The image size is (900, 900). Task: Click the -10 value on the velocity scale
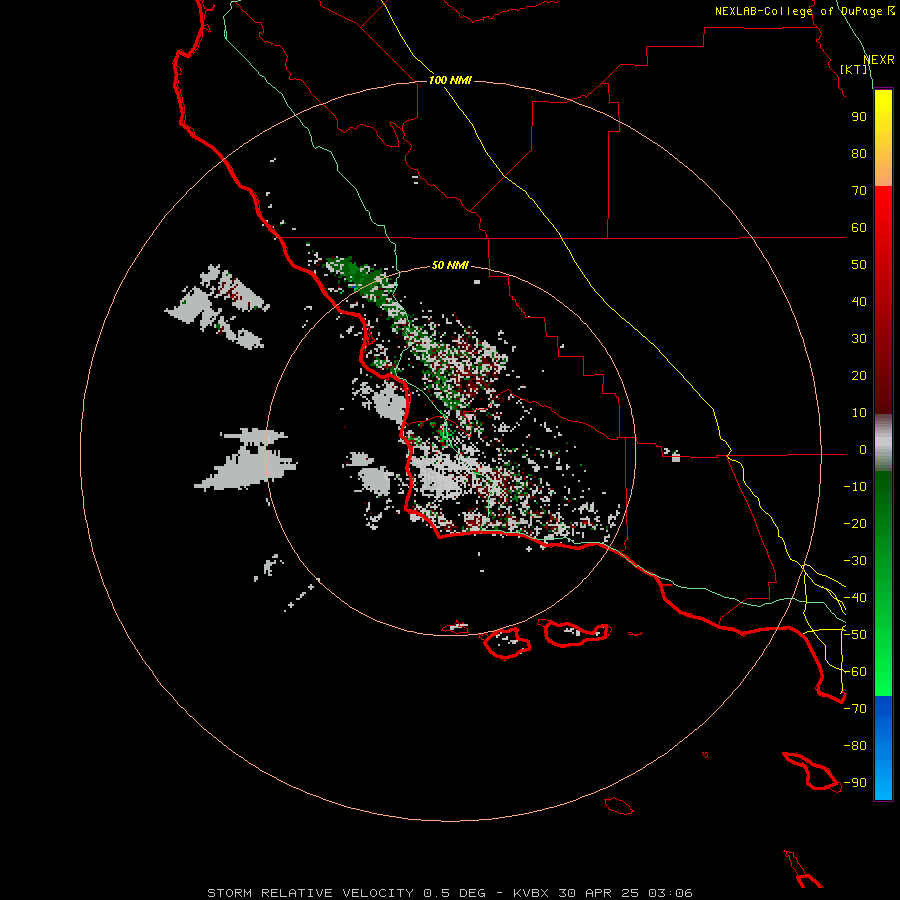[x=855, y=487]
